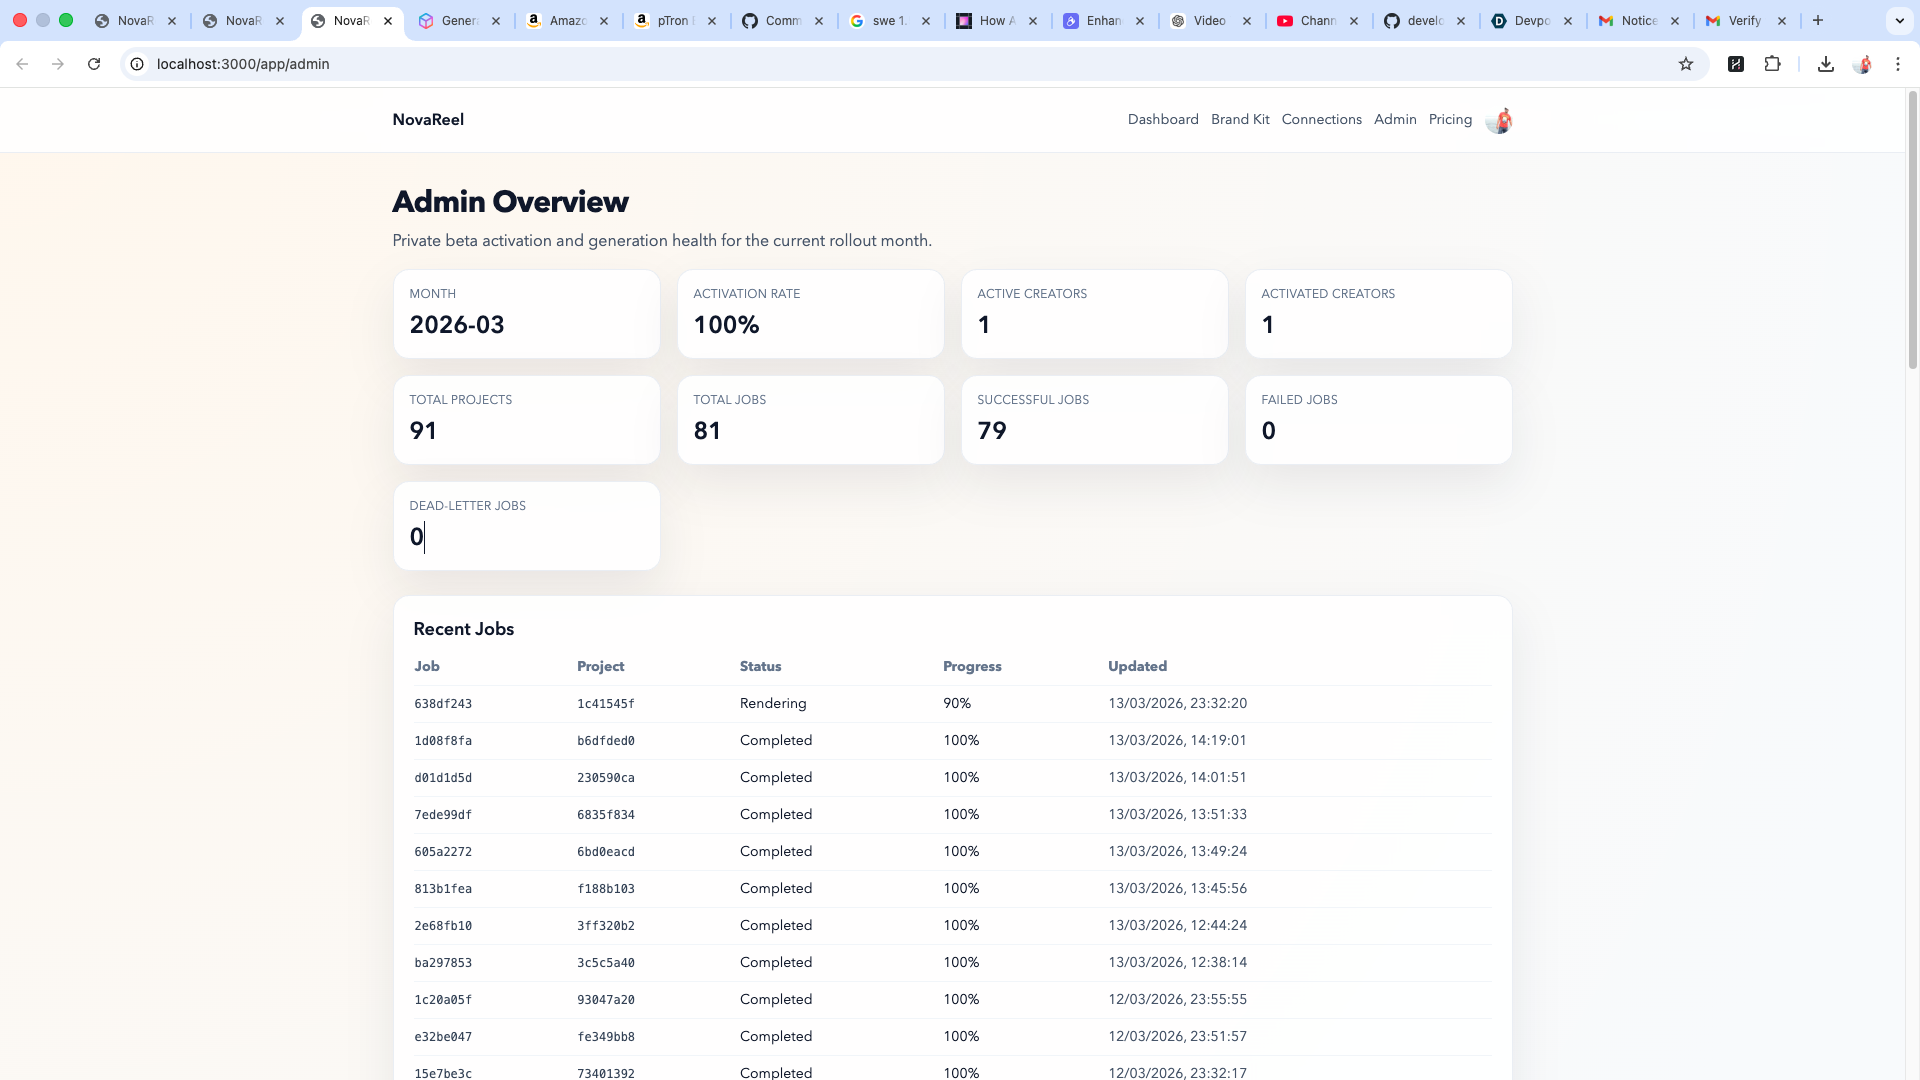
Task: Expand the tab search dropdown arrow
Action: (1899, 20)
